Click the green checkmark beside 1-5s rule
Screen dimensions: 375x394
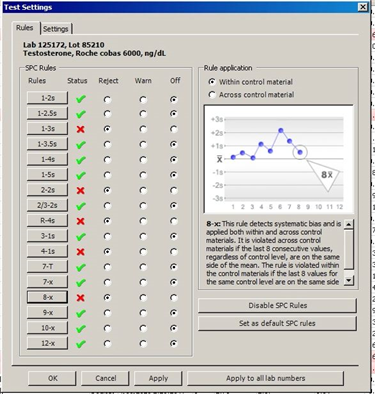[x=80, y=175]
